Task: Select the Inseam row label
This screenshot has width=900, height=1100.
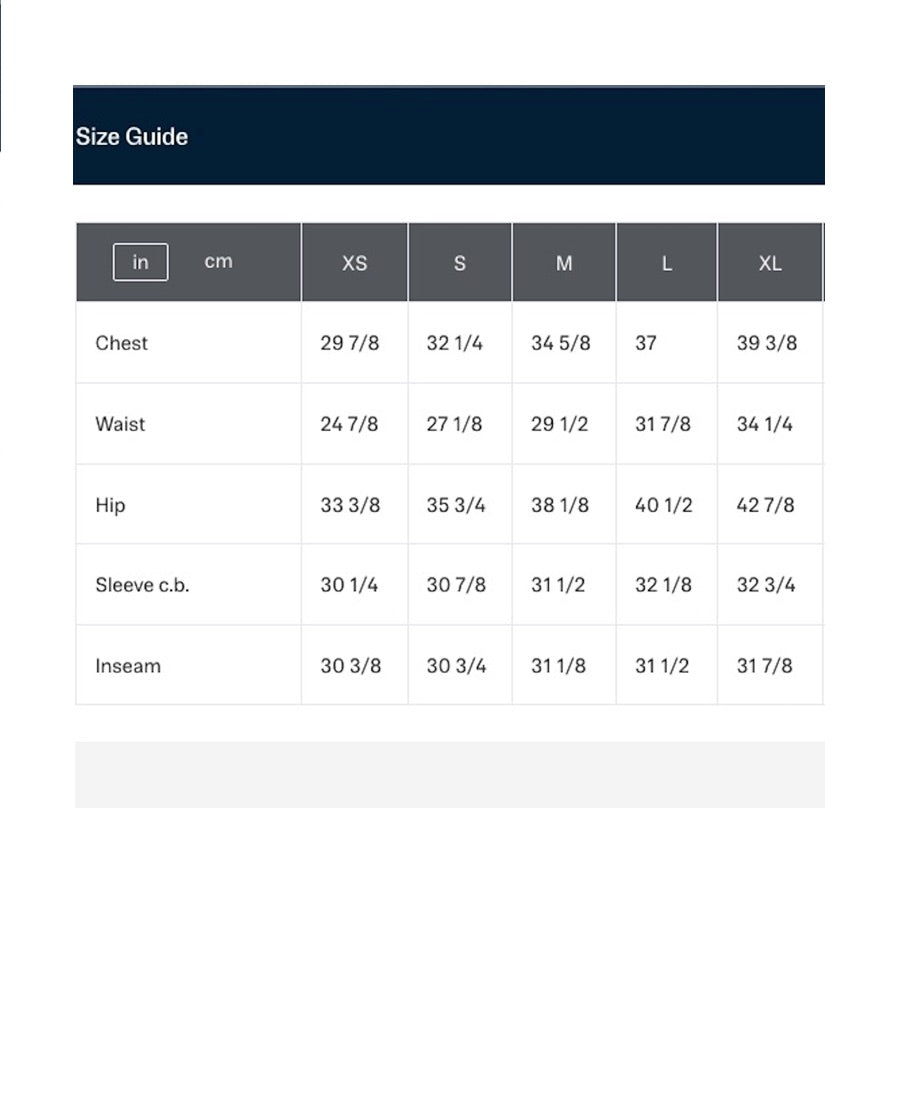Action: point(128,666)
